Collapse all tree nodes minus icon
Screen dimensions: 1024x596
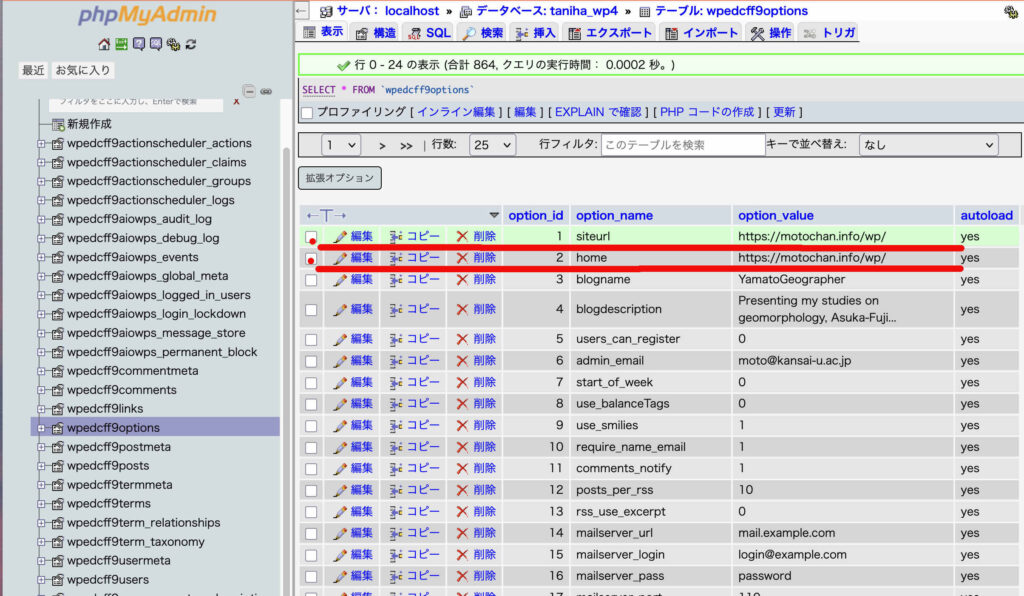tap(249, 91)
